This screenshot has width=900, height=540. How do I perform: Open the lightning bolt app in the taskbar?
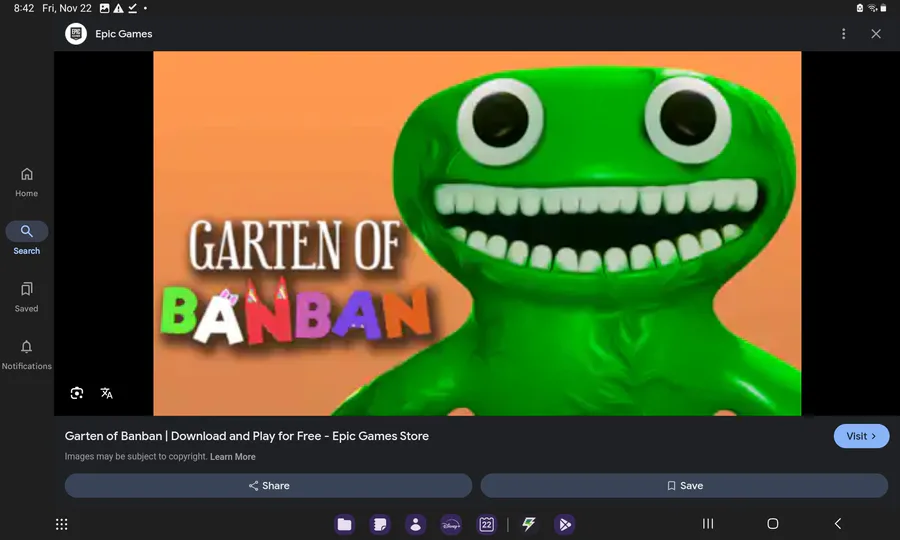[x=529, y=524]
